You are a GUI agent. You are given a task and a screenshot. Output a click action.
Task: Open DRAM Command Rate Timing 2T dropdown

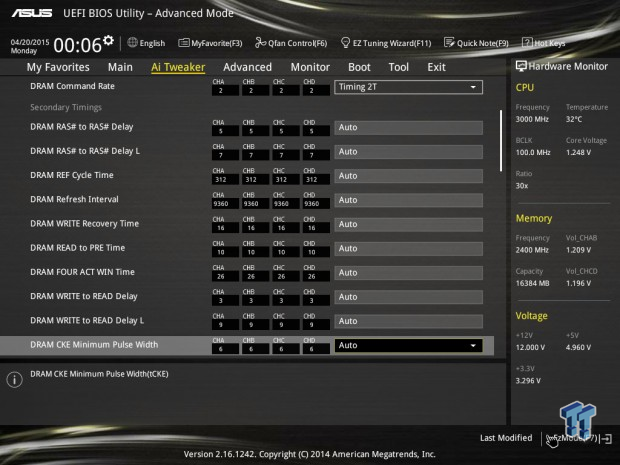408,87
